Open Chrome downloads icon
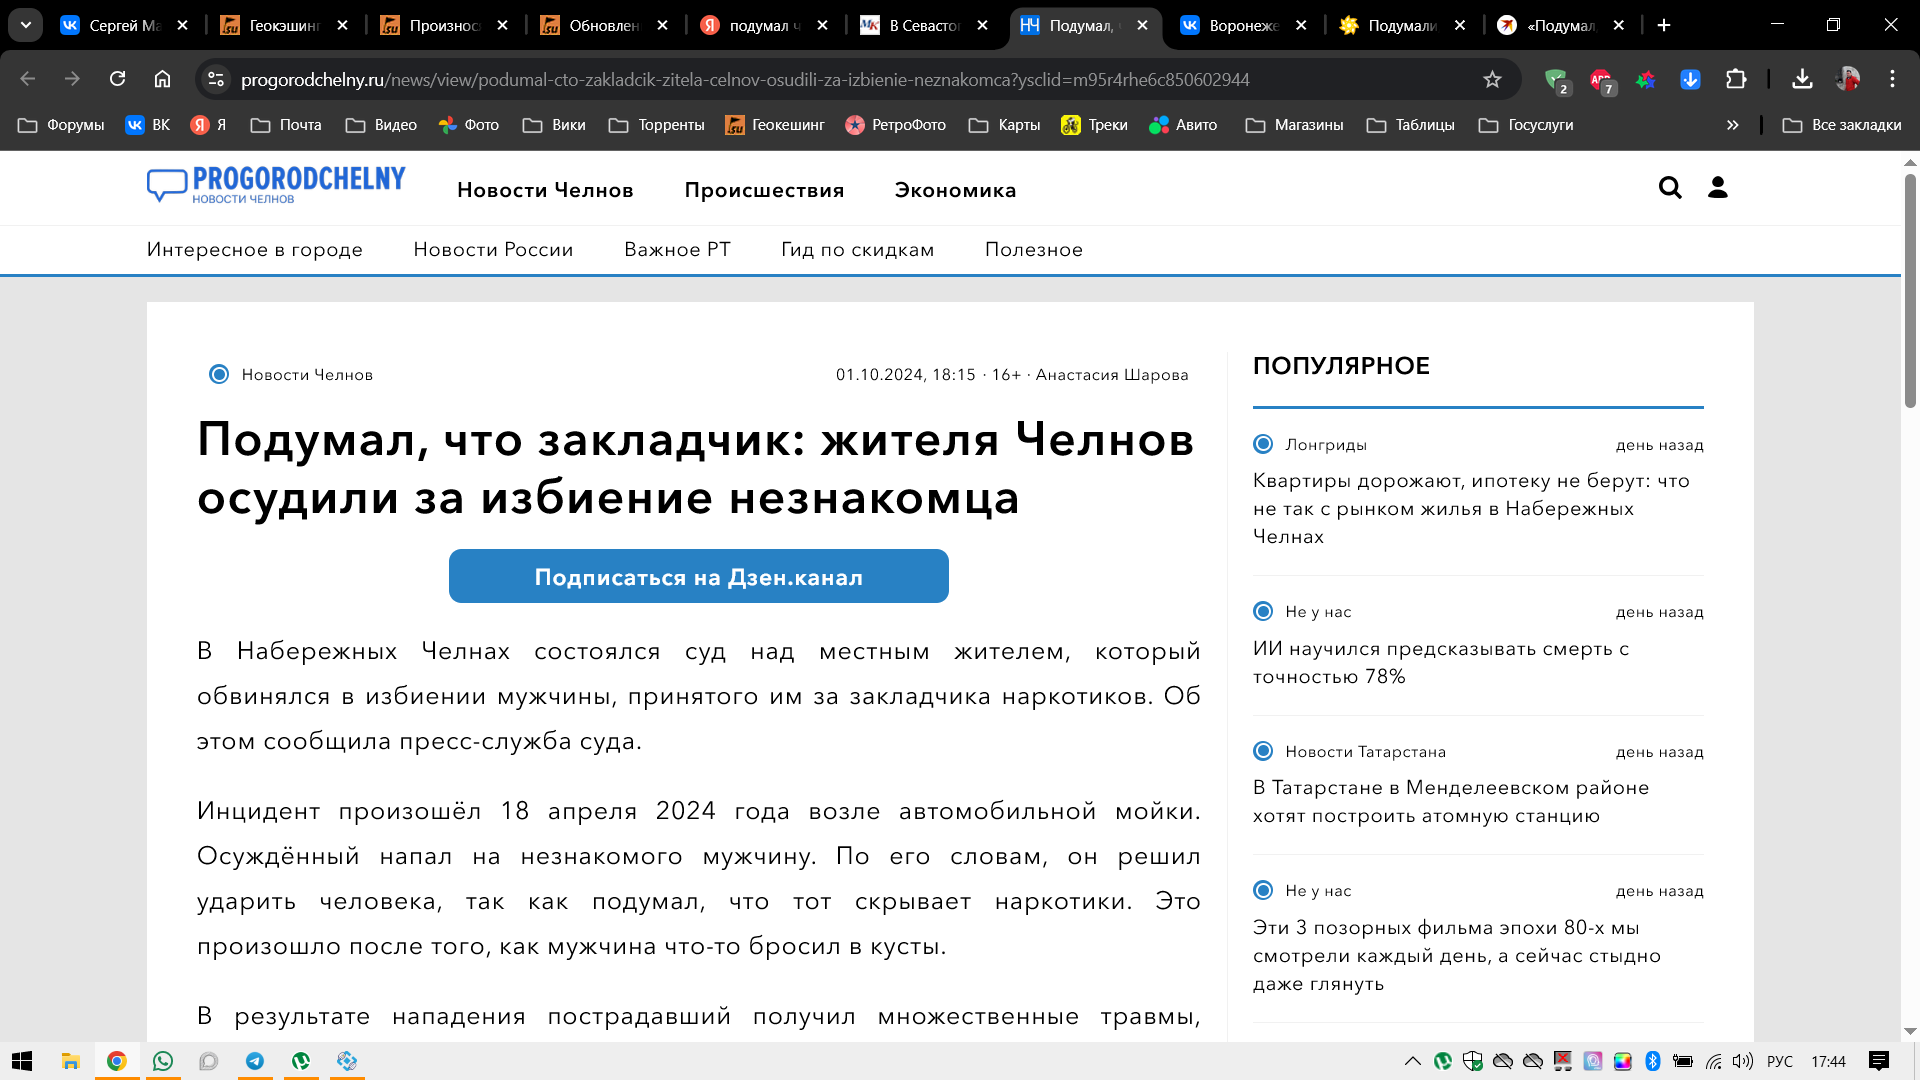 (x=1802, y=79)
